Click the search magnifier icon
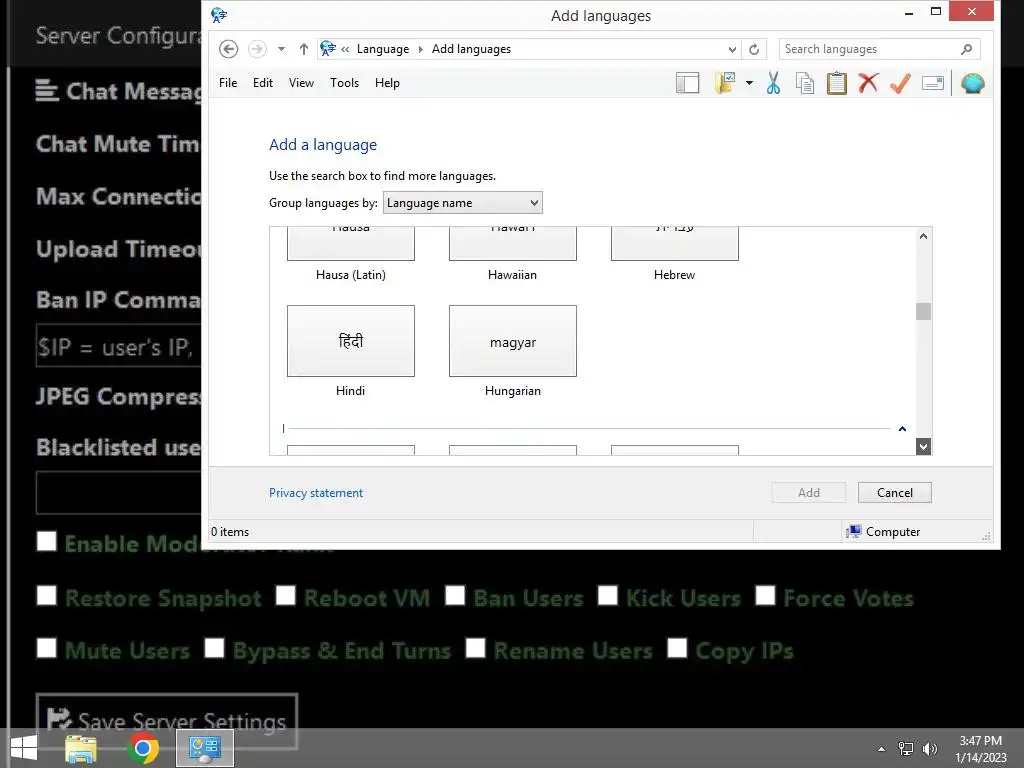 tap(967, 49)
